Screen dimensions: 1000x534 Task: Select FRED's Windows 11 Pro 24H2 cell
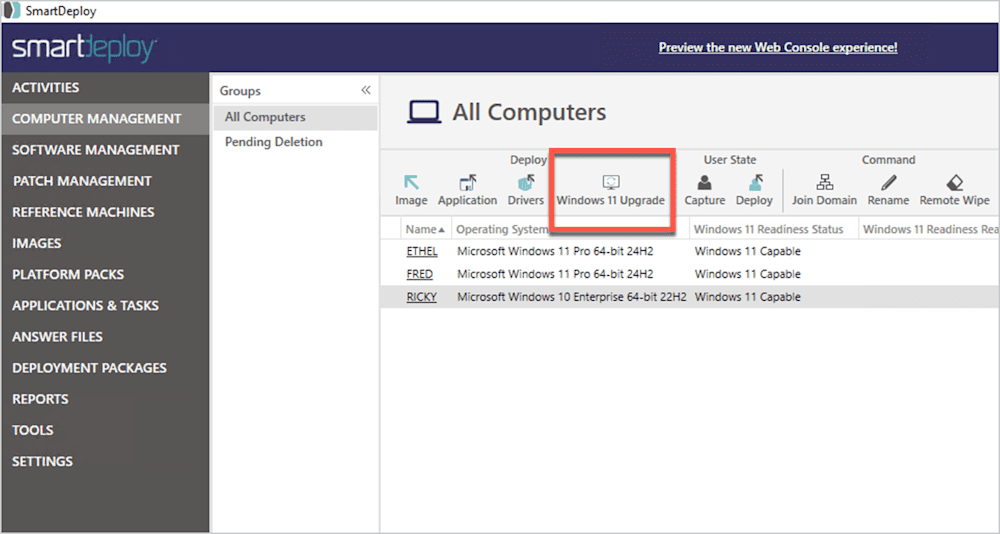pyautogui.click(x=555, y=274)
